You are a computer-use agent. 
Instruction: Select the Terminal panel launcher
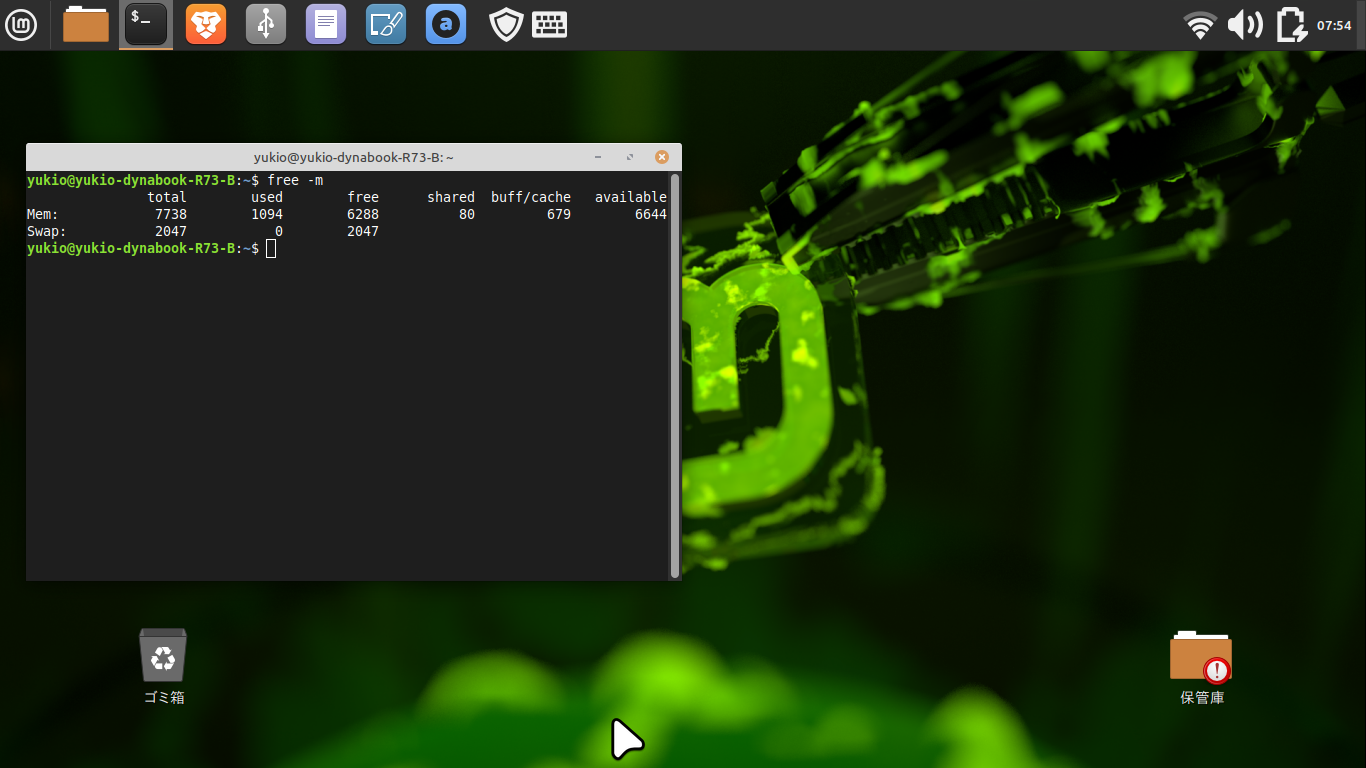[146, 24]
